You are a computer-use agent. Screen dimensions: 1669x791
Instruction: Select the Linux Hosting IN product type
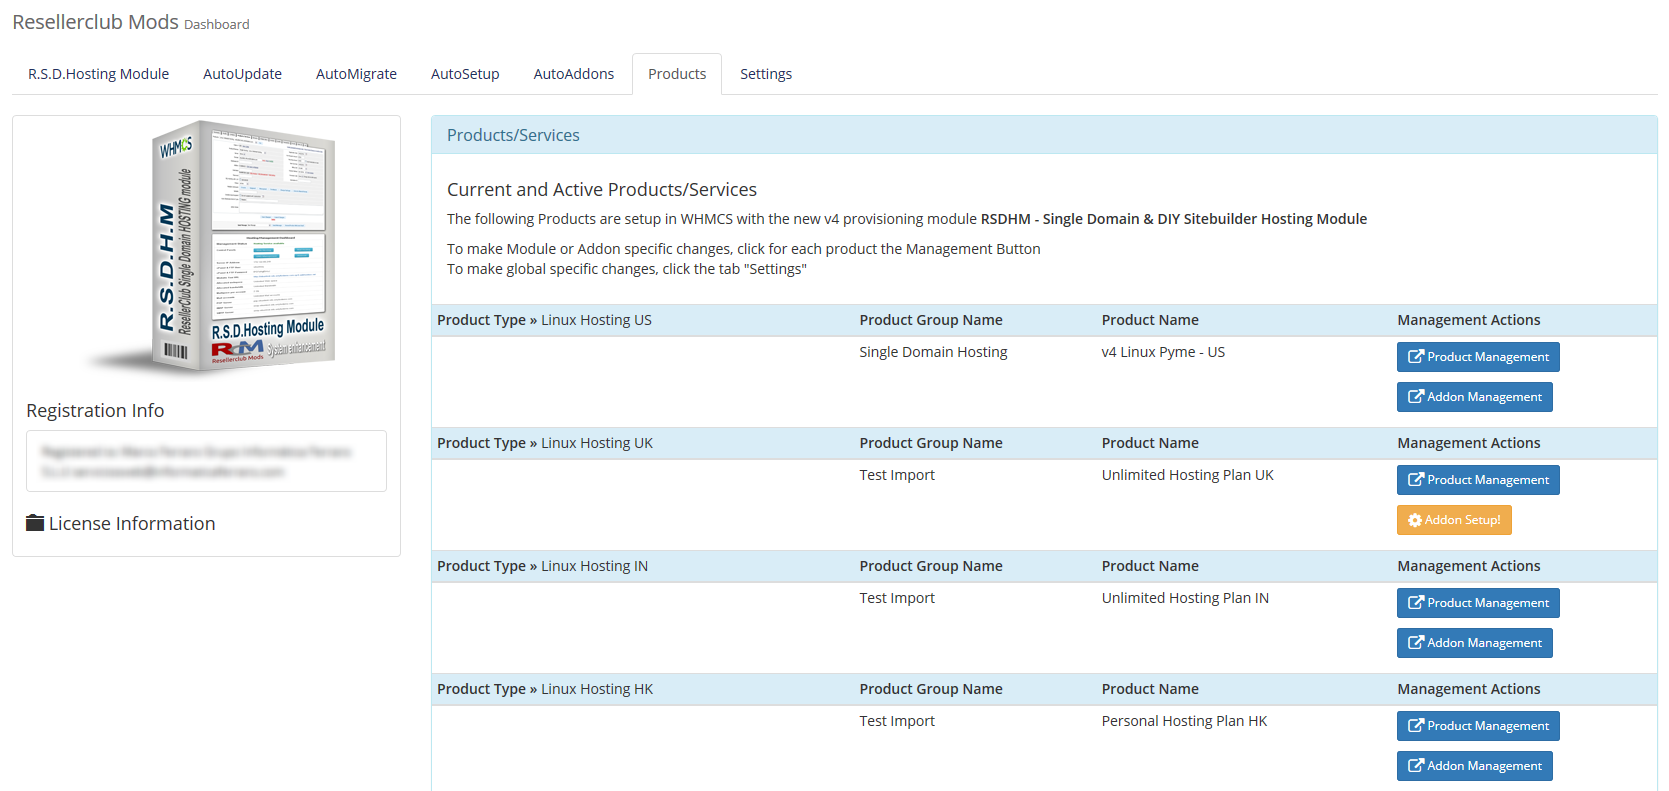click(x=594, y=566)
